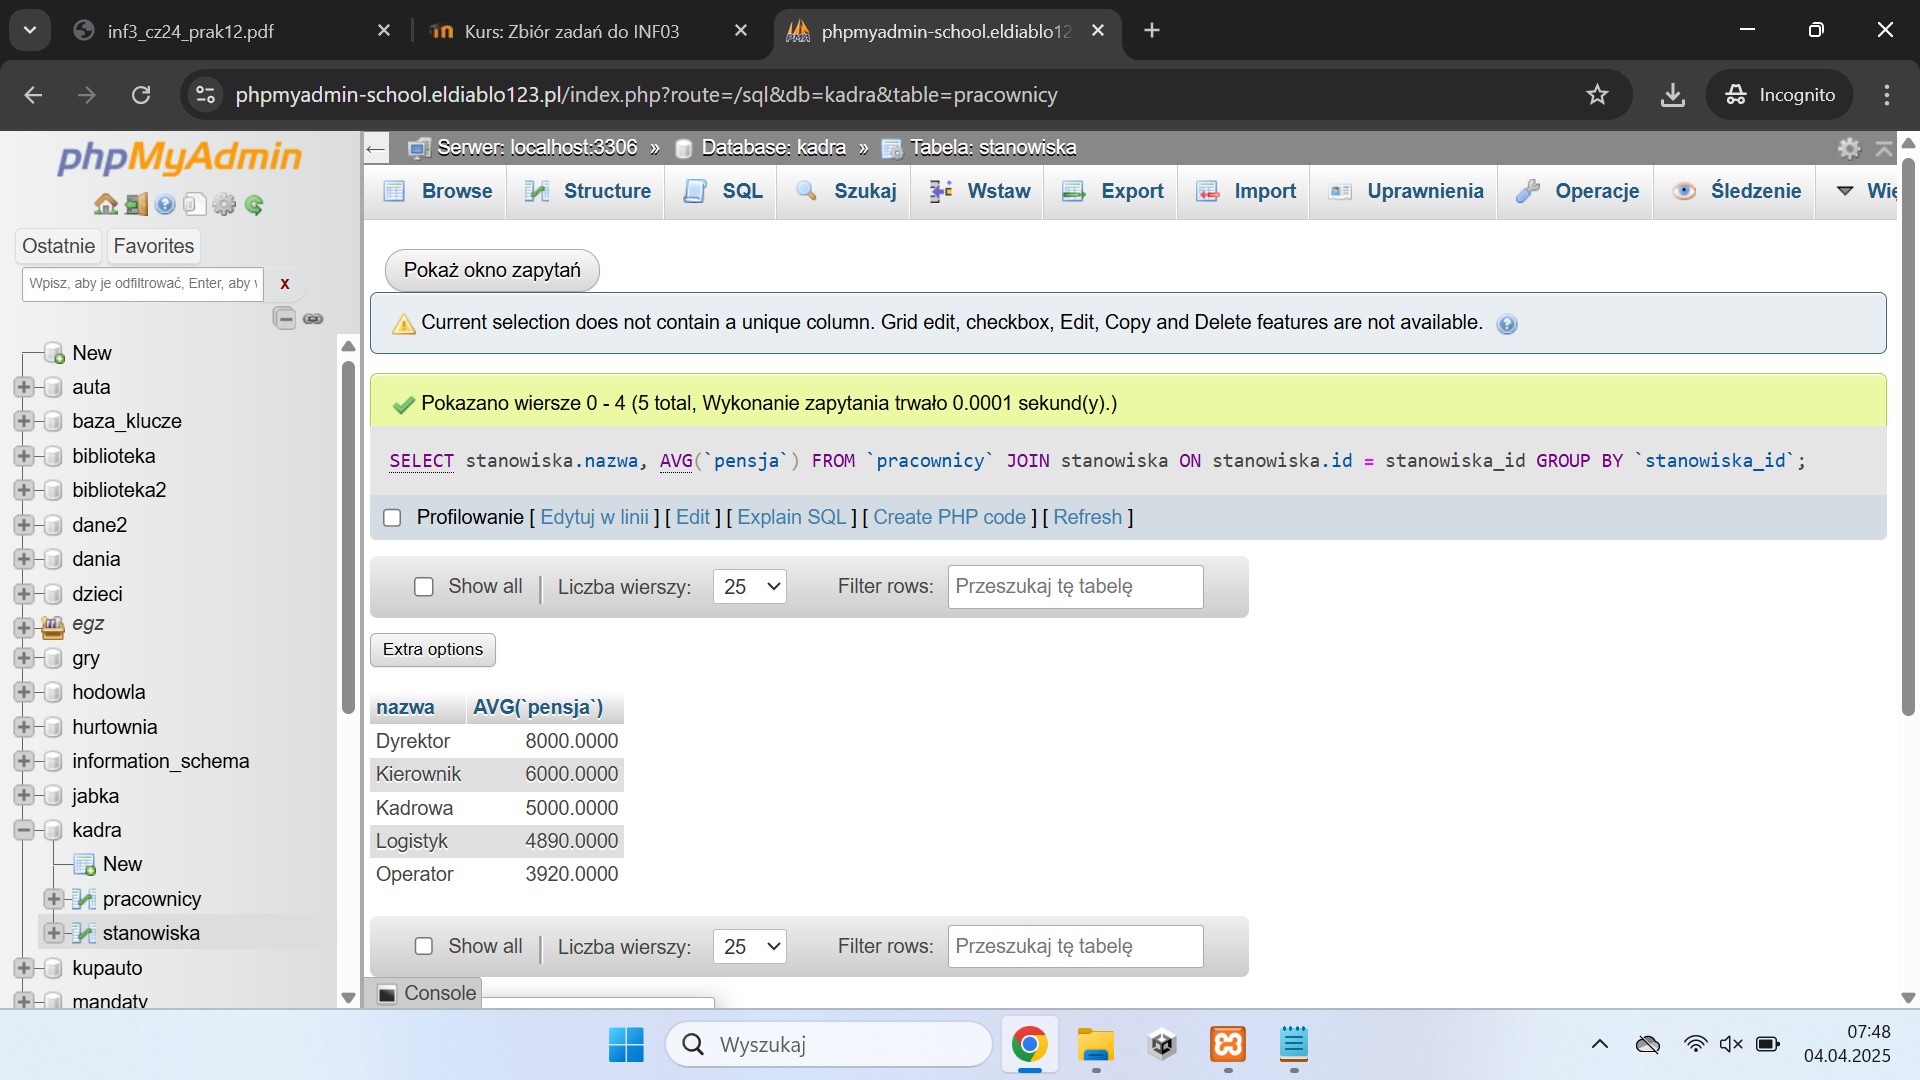Click the Refresh query link
1920x1080 pixels.
[x=1087, y=518]
